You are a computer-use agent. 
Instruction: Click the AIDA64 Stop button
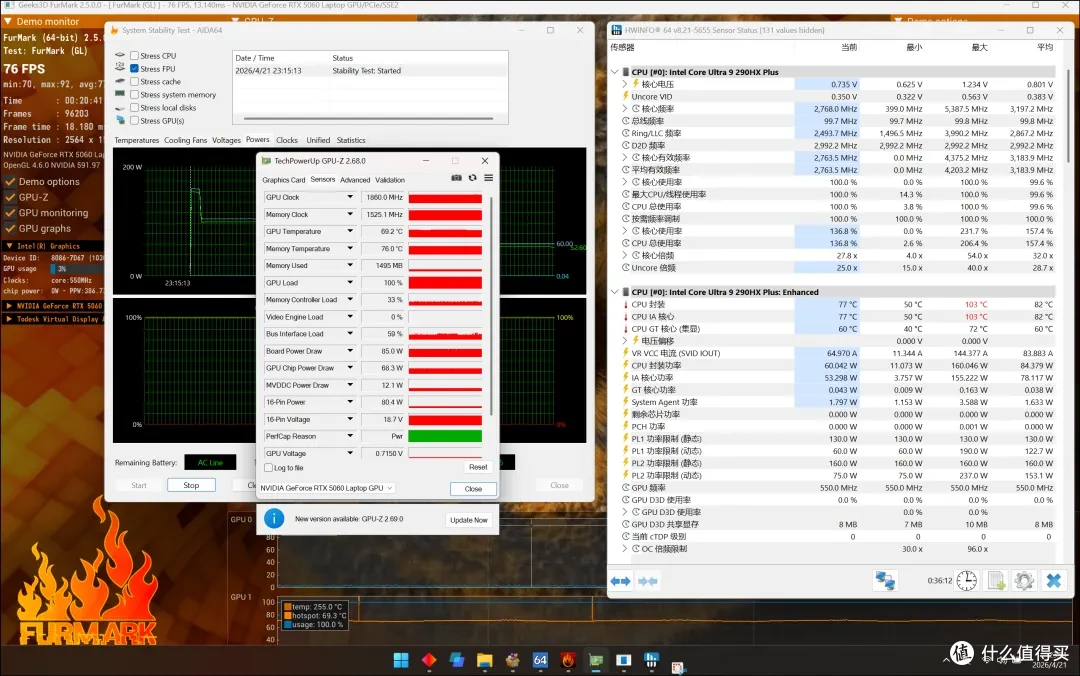click(191, 485)
